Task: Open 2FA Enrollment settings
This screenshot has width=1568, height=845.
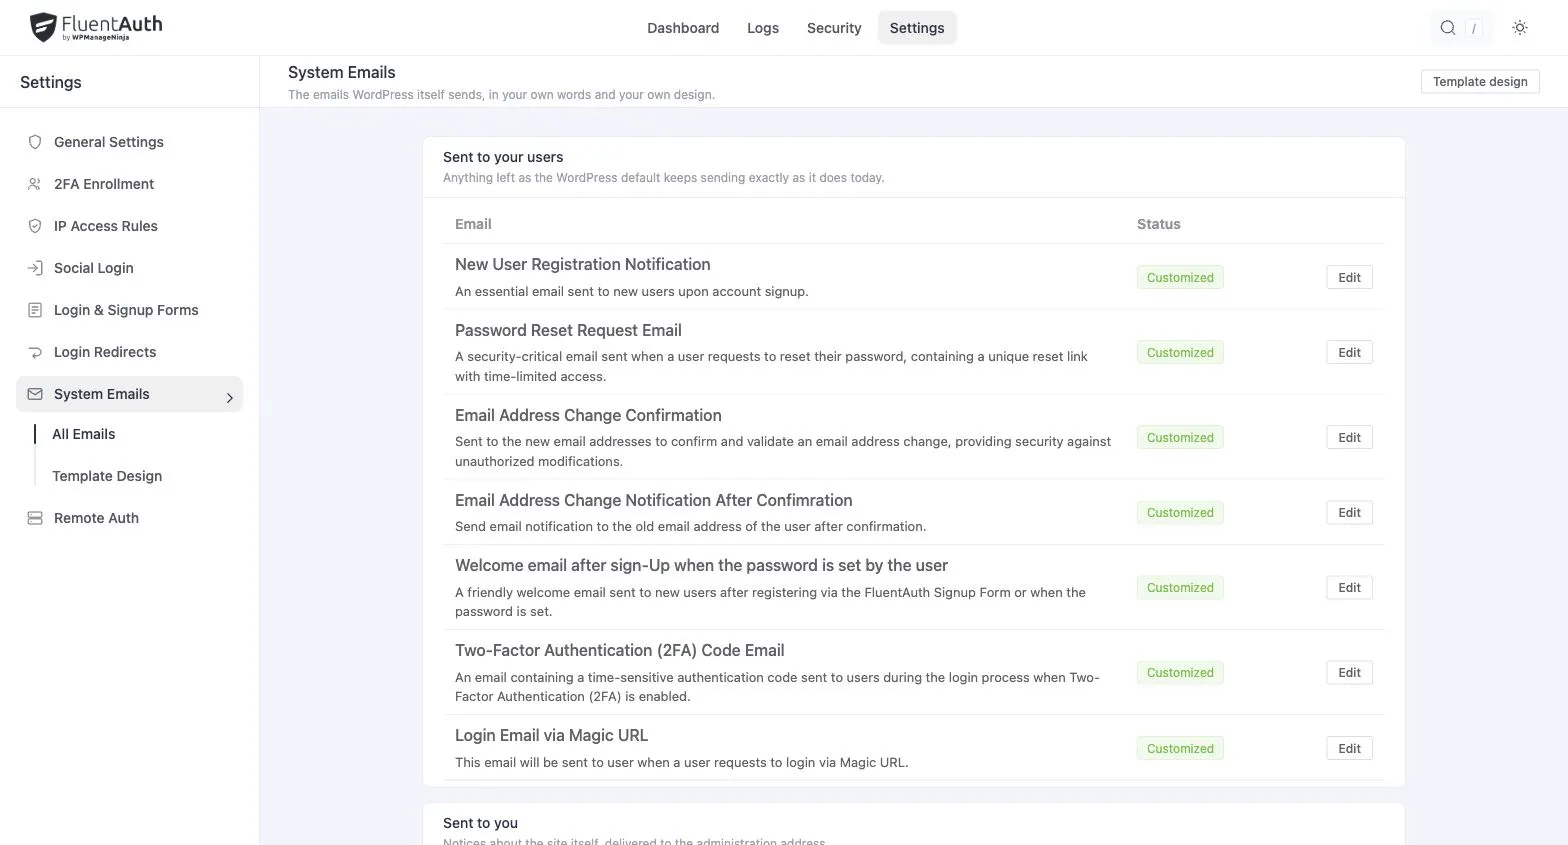Action: pos(129,184)
